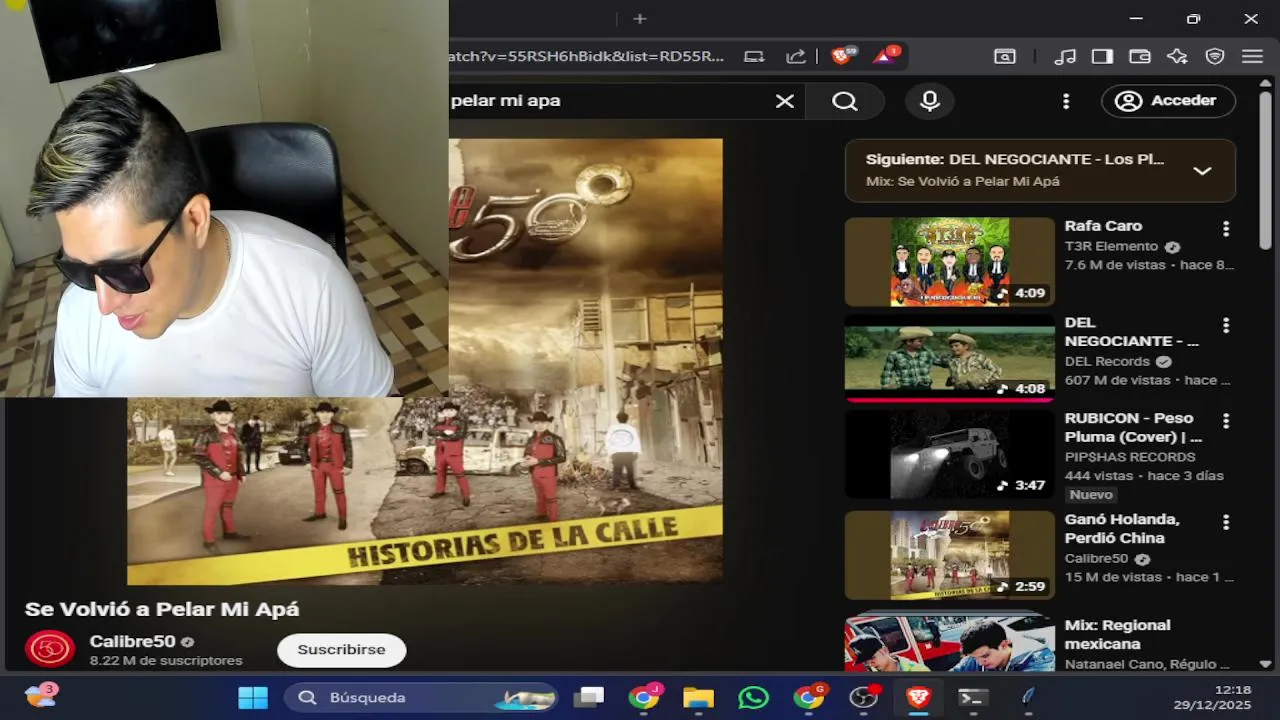Open a new browser tab
The height and width of the screenshot is (720, 1280).
coord(640,19)
